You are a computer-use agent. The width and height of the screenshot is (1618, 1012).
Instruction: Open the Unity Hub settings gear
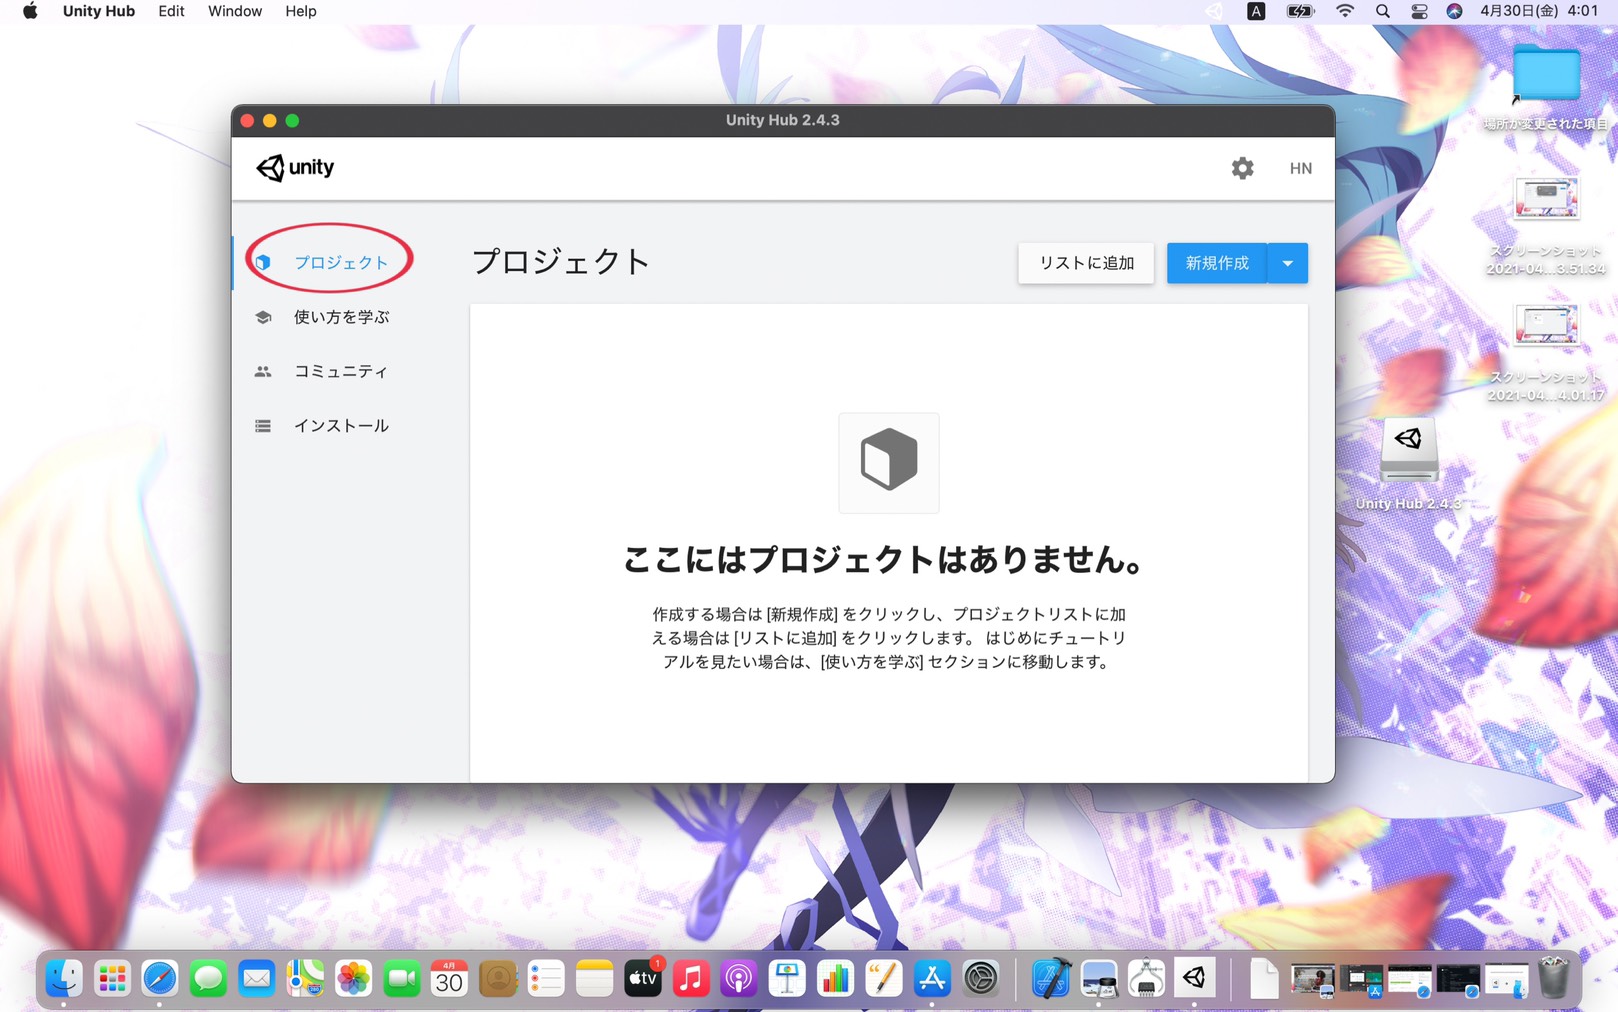[1242, 168]
